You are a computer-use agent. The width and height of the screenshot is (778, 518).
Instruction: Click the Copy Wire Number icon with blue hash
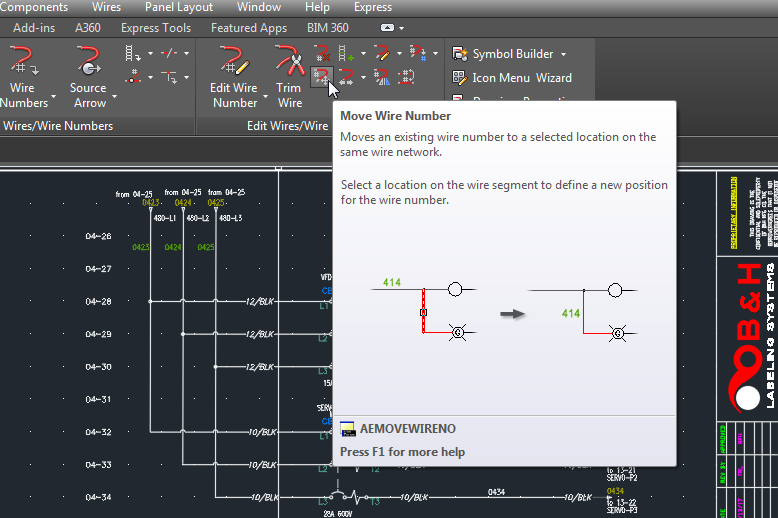[418, 53]
